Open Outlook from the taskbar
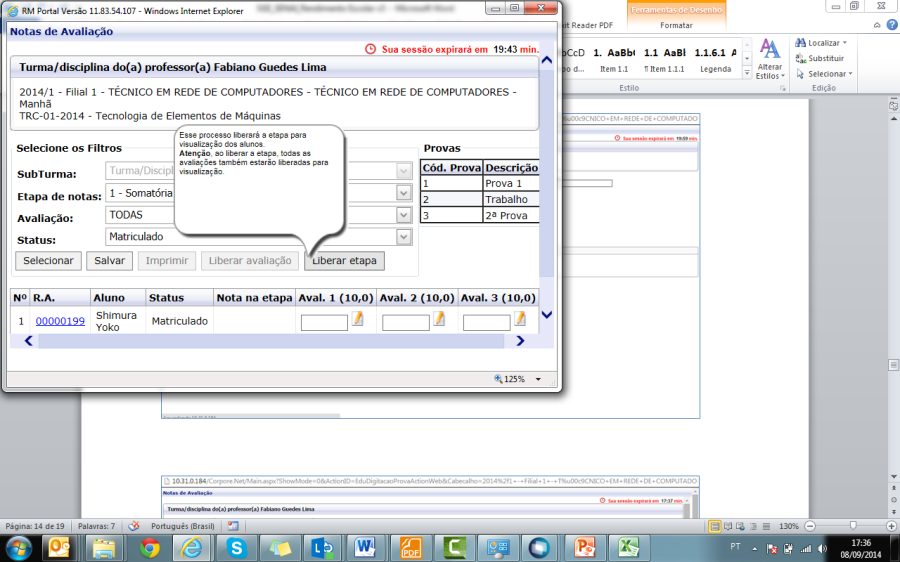This screenshot has height=562, width=900. tap(59, 548)
